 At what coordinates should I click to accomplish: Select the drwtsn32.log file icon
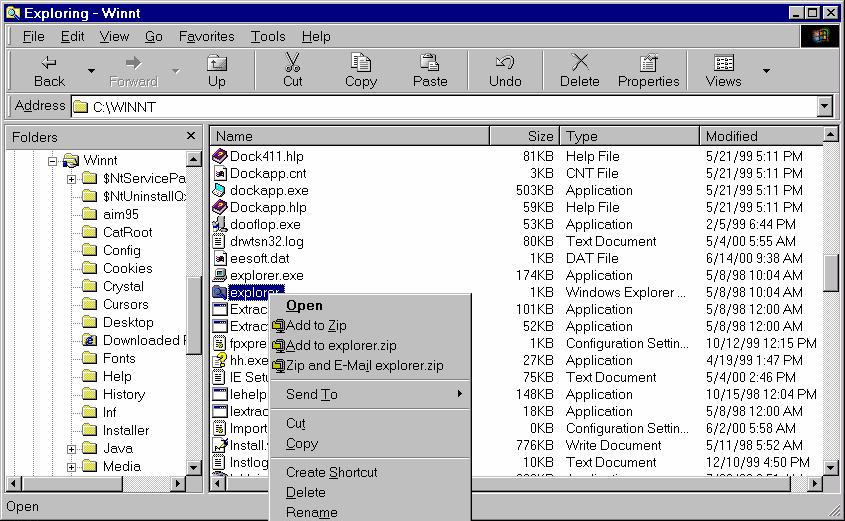click(x=219, y=241)
